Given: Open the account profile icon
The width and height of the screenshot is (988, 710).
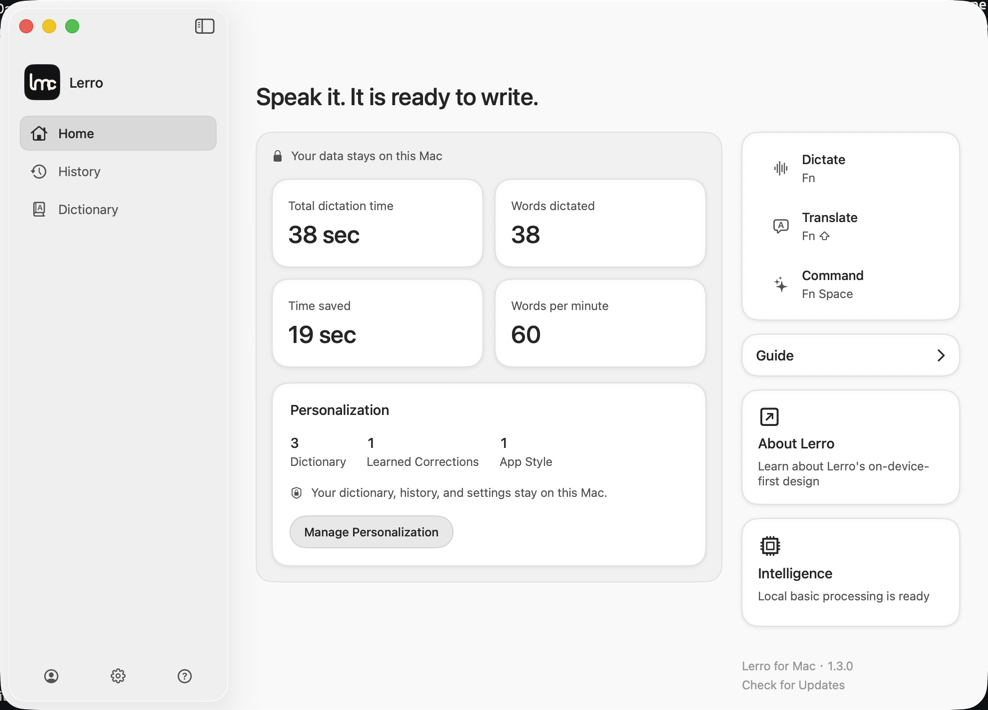Looking at the screenshot, I should pos(51,676).
